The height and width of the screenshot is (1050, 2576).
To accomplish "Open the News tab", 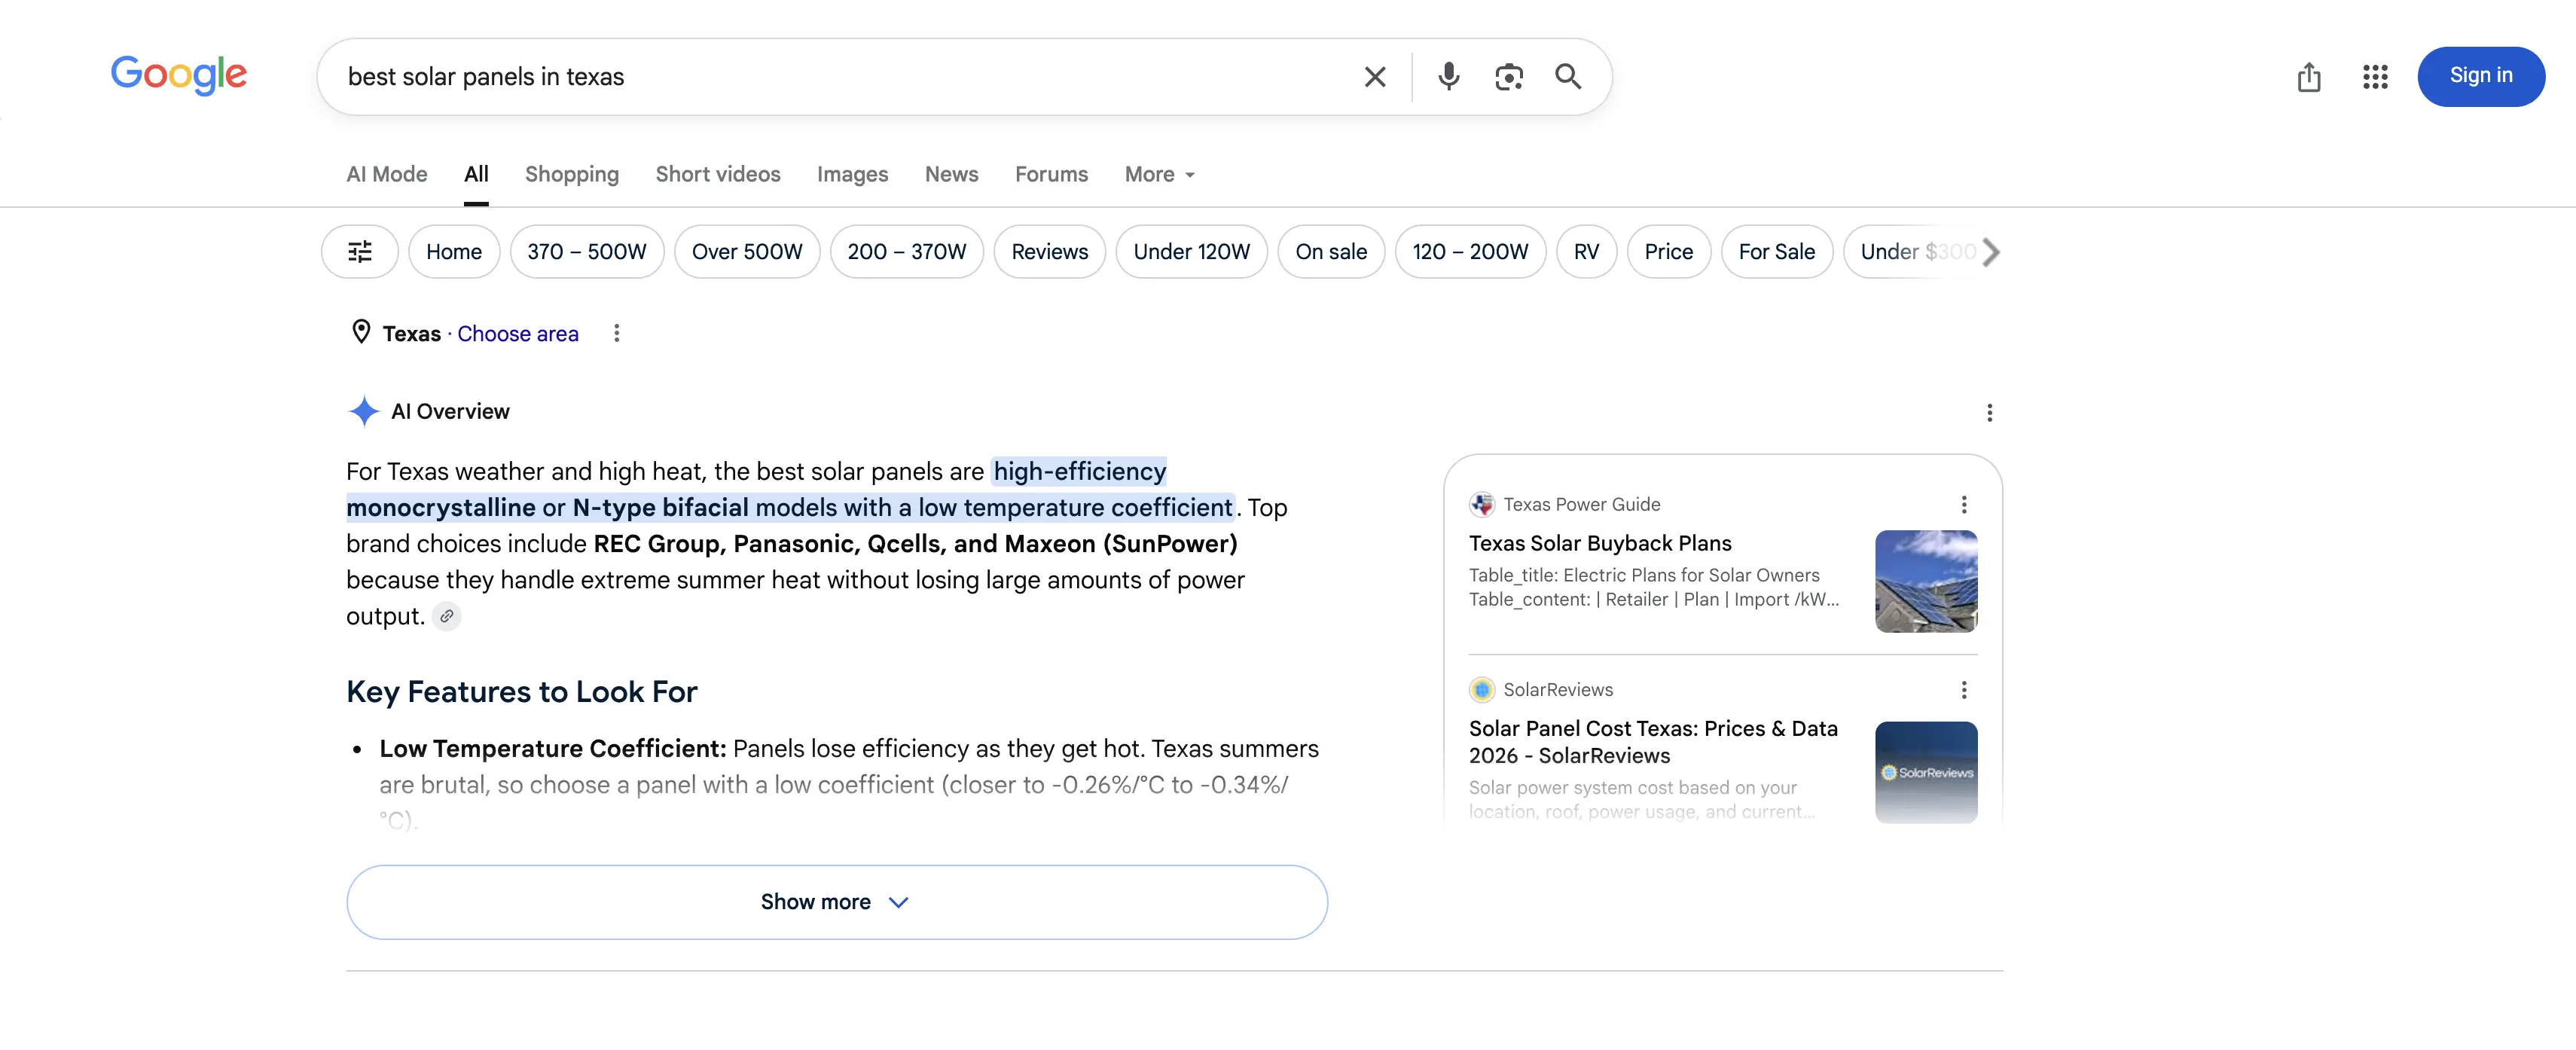I will coord(951,175).
